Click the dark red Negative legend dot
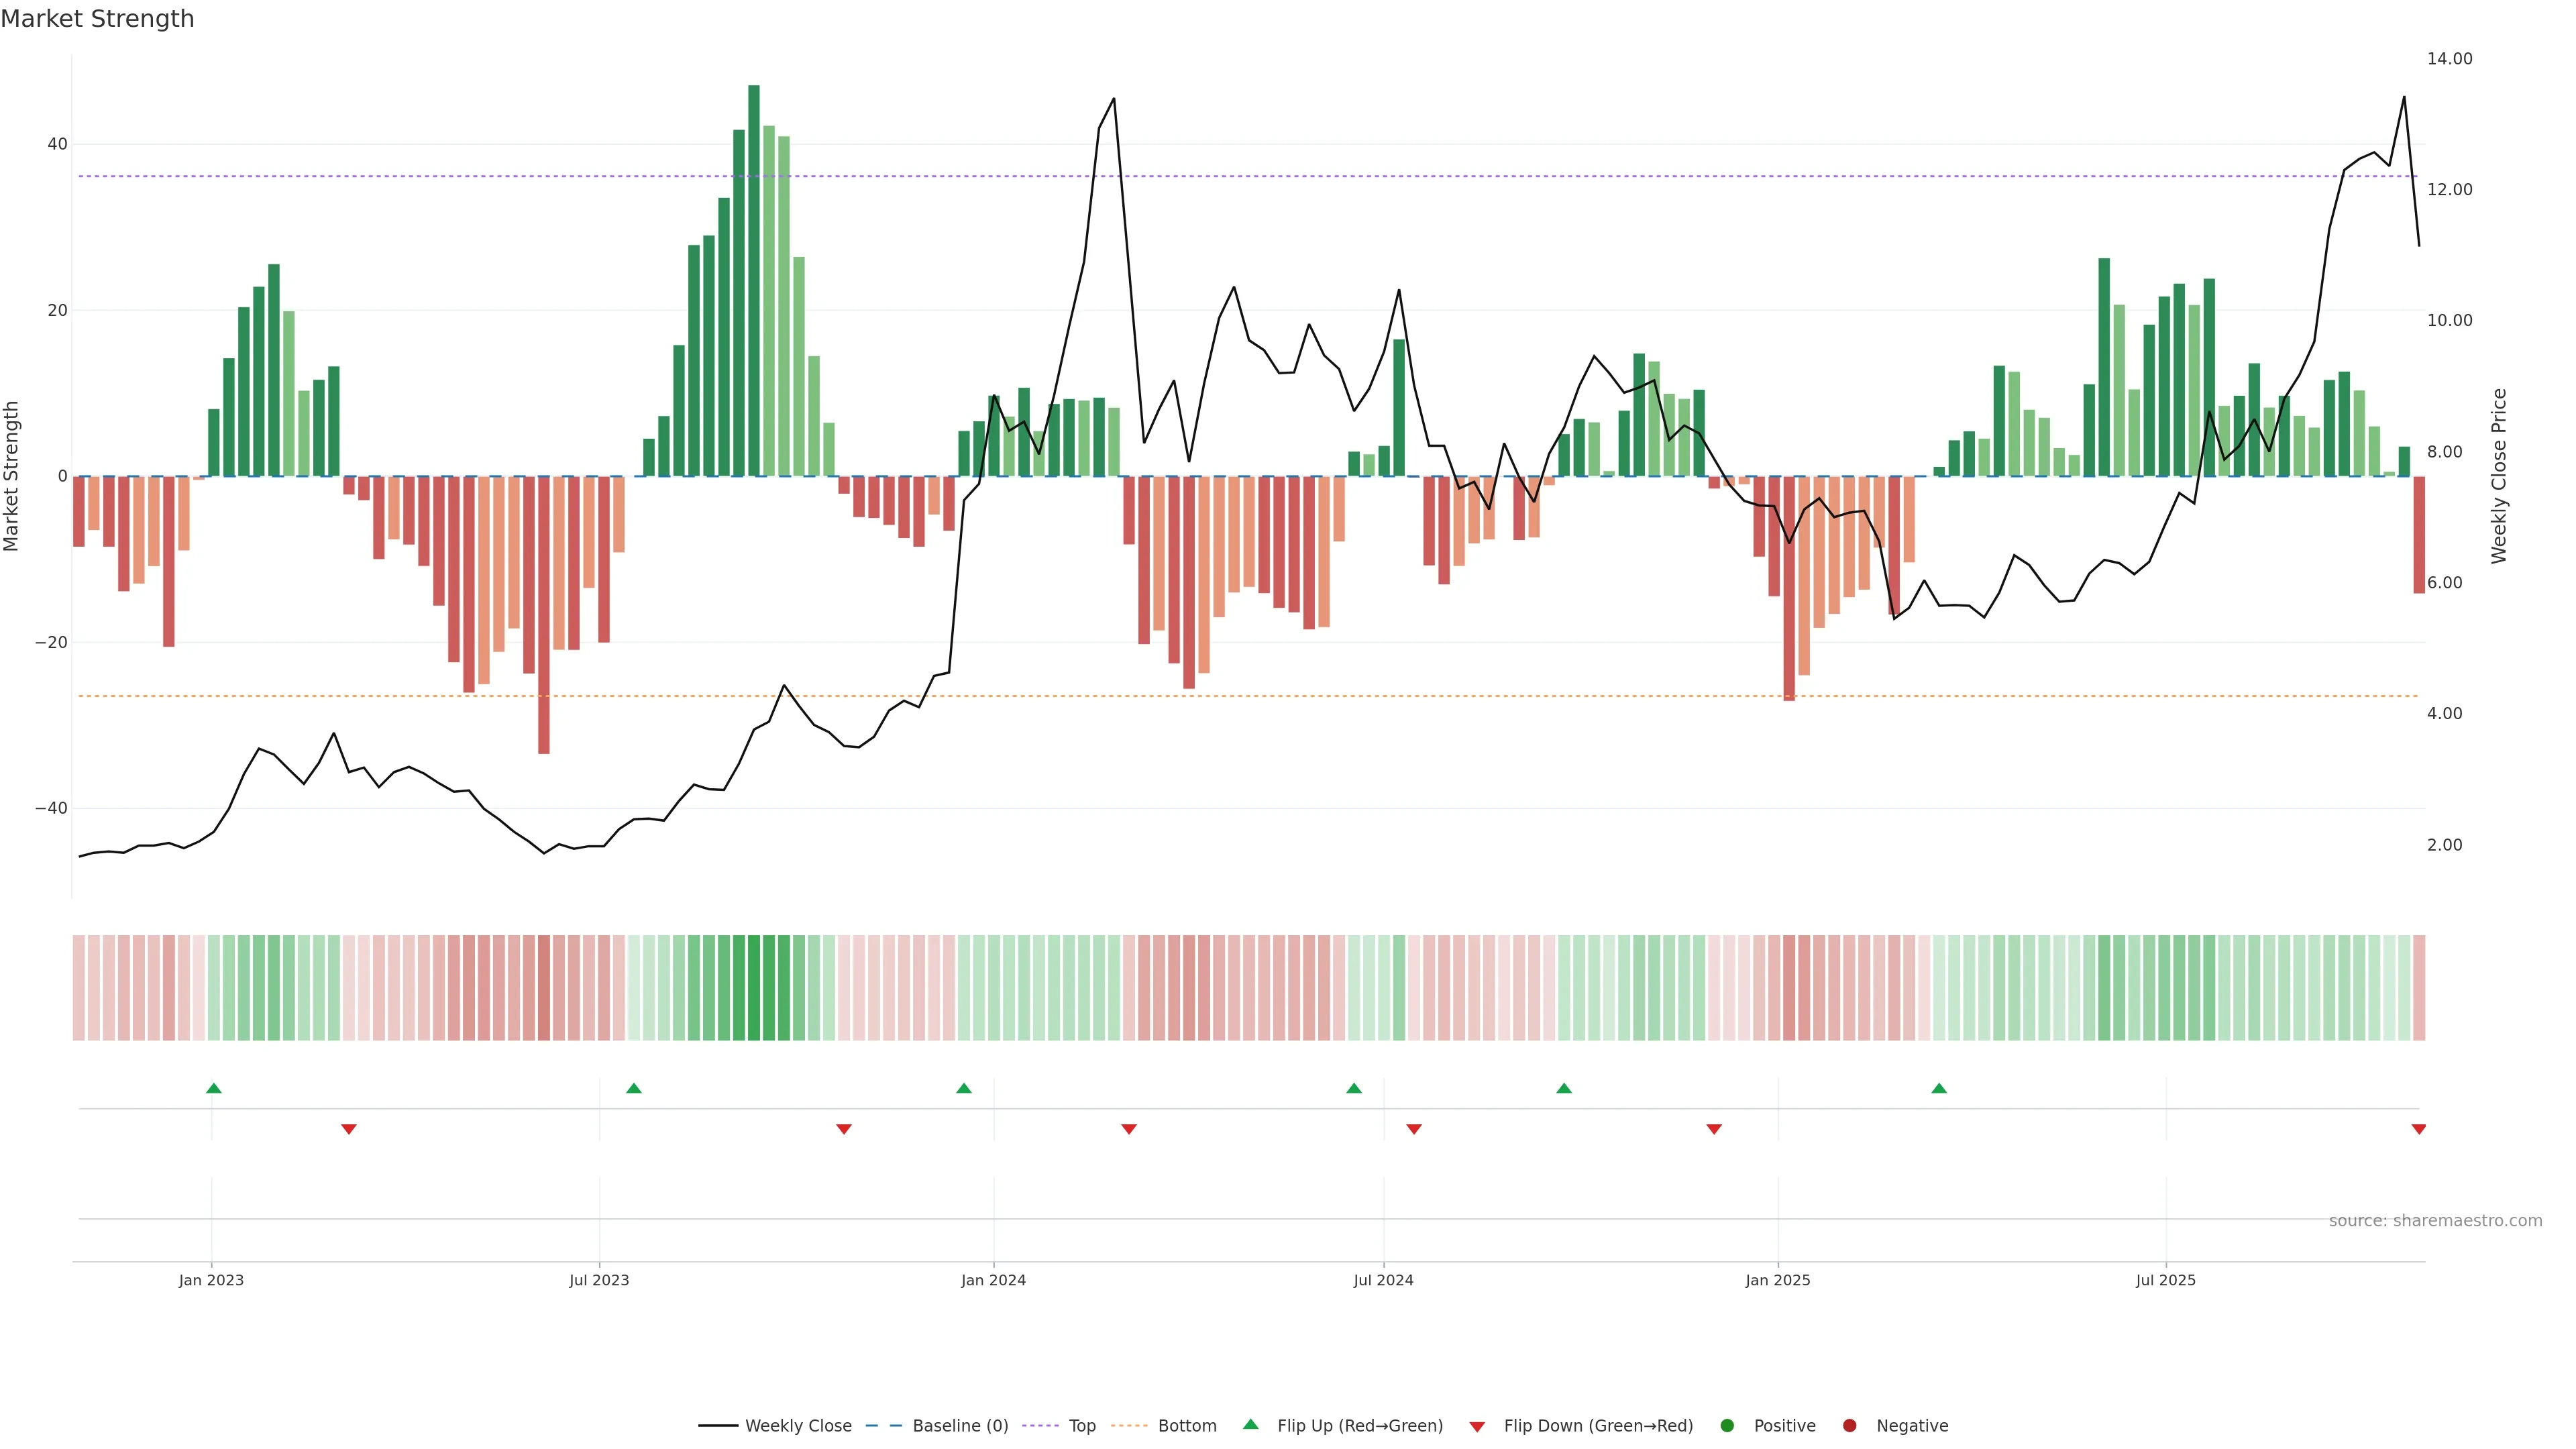Viewport: 2576px width, 1449px height. coord(1849,1426)
